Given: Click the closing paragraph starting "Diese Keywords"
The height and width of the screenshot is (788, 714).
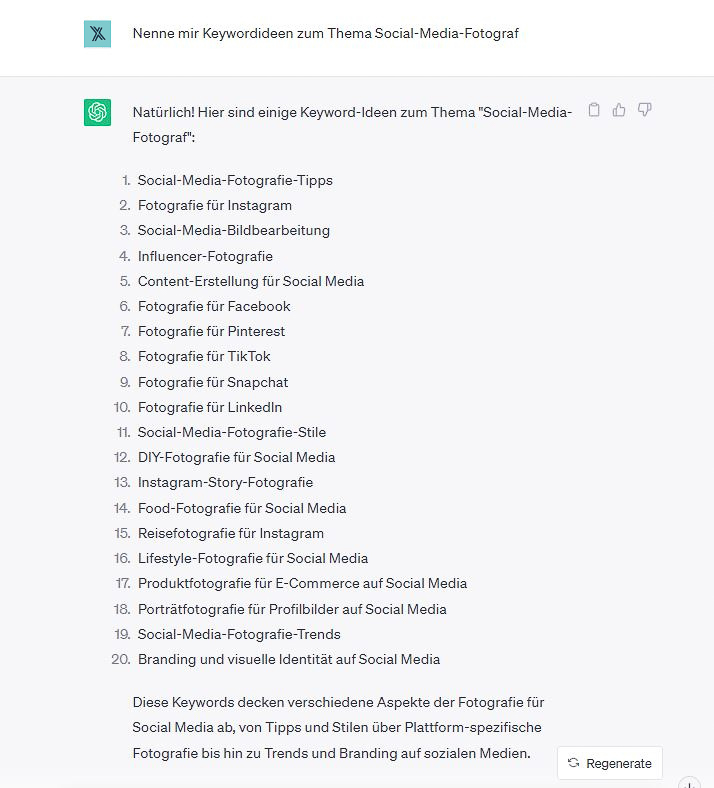Looking at the screenshot, I should [x=338, y=728].
